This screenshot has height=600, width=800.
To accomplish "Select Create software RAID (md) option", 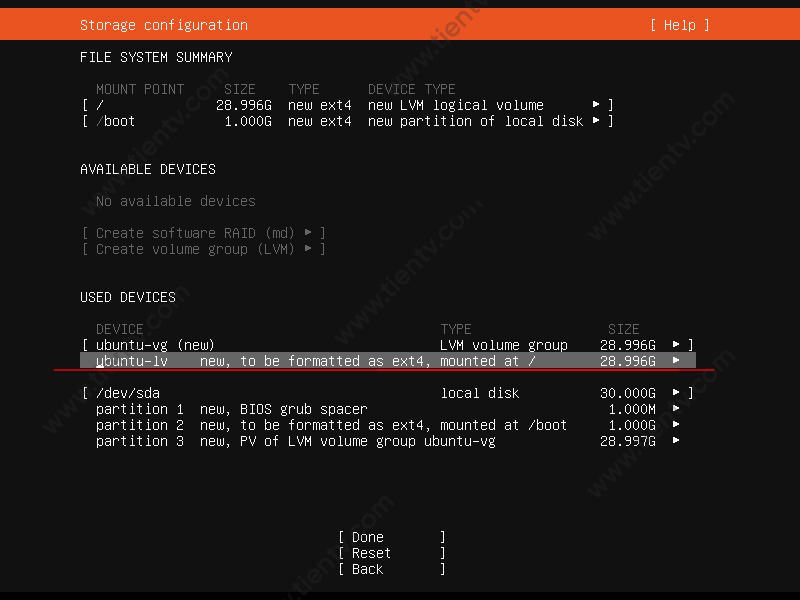I will pyautogui.click(x=190, y=232).
